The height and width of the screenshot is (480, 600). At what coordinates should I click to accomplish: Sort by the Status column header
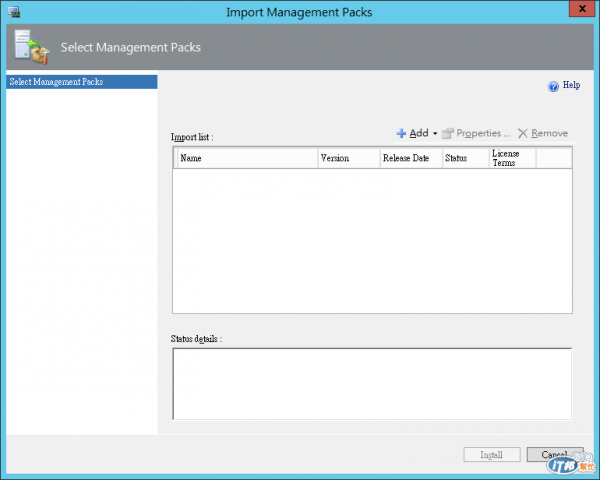pyautogui.click(x=466, y=158)
